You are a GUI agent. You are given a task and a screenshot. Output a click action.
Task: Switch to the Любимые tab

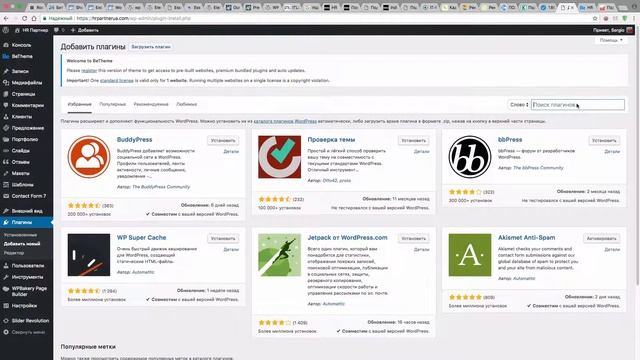pos(187,104)
